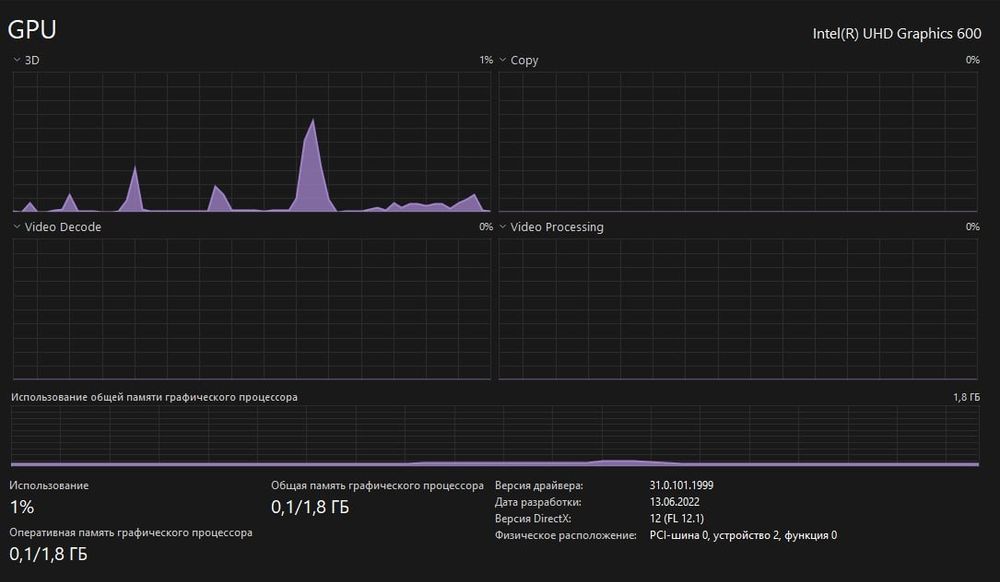The image size is (1000, 582).
Task: Select the Intel(R) UHD Graphics 600 name
Action: 897,34
